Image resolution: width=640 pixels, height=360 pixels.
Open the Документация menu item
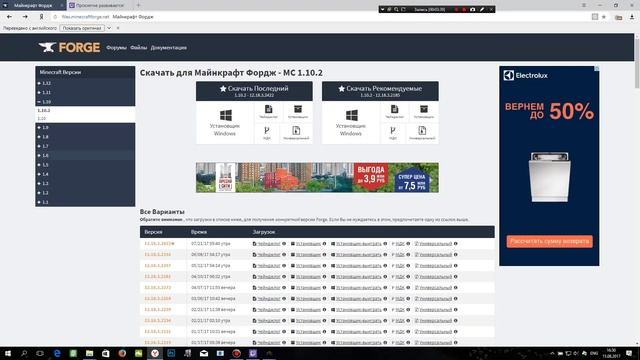[x=169, y=48]
